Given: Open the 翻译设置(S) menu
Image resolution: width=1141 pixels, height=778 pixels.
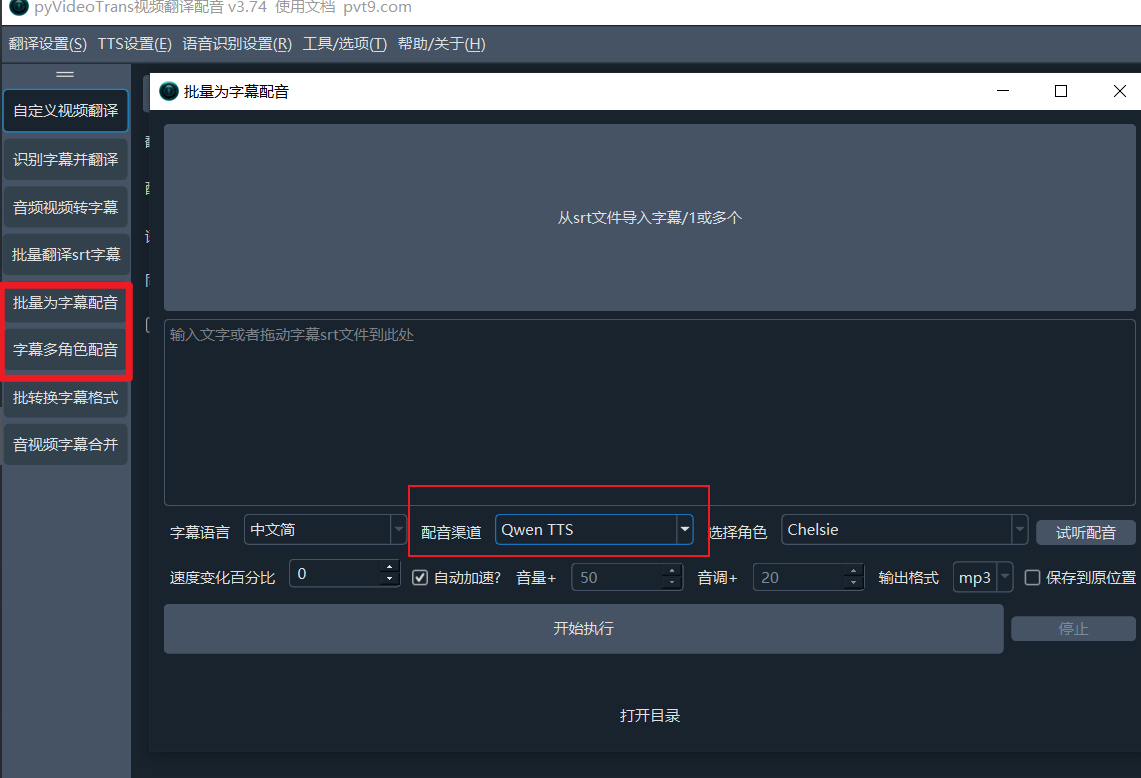Looking at the screenshot, I should [x=47, y=44].
